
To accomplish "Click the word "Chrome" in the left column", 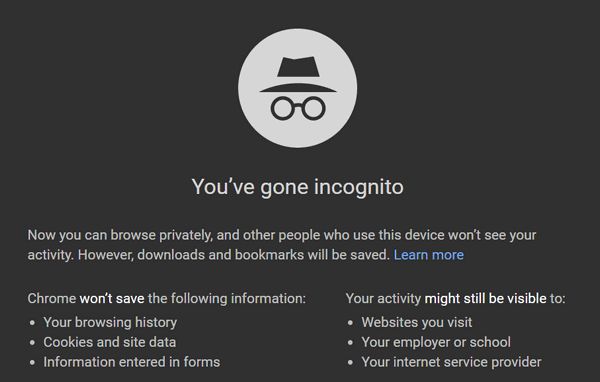I will [x=52, y=299].
